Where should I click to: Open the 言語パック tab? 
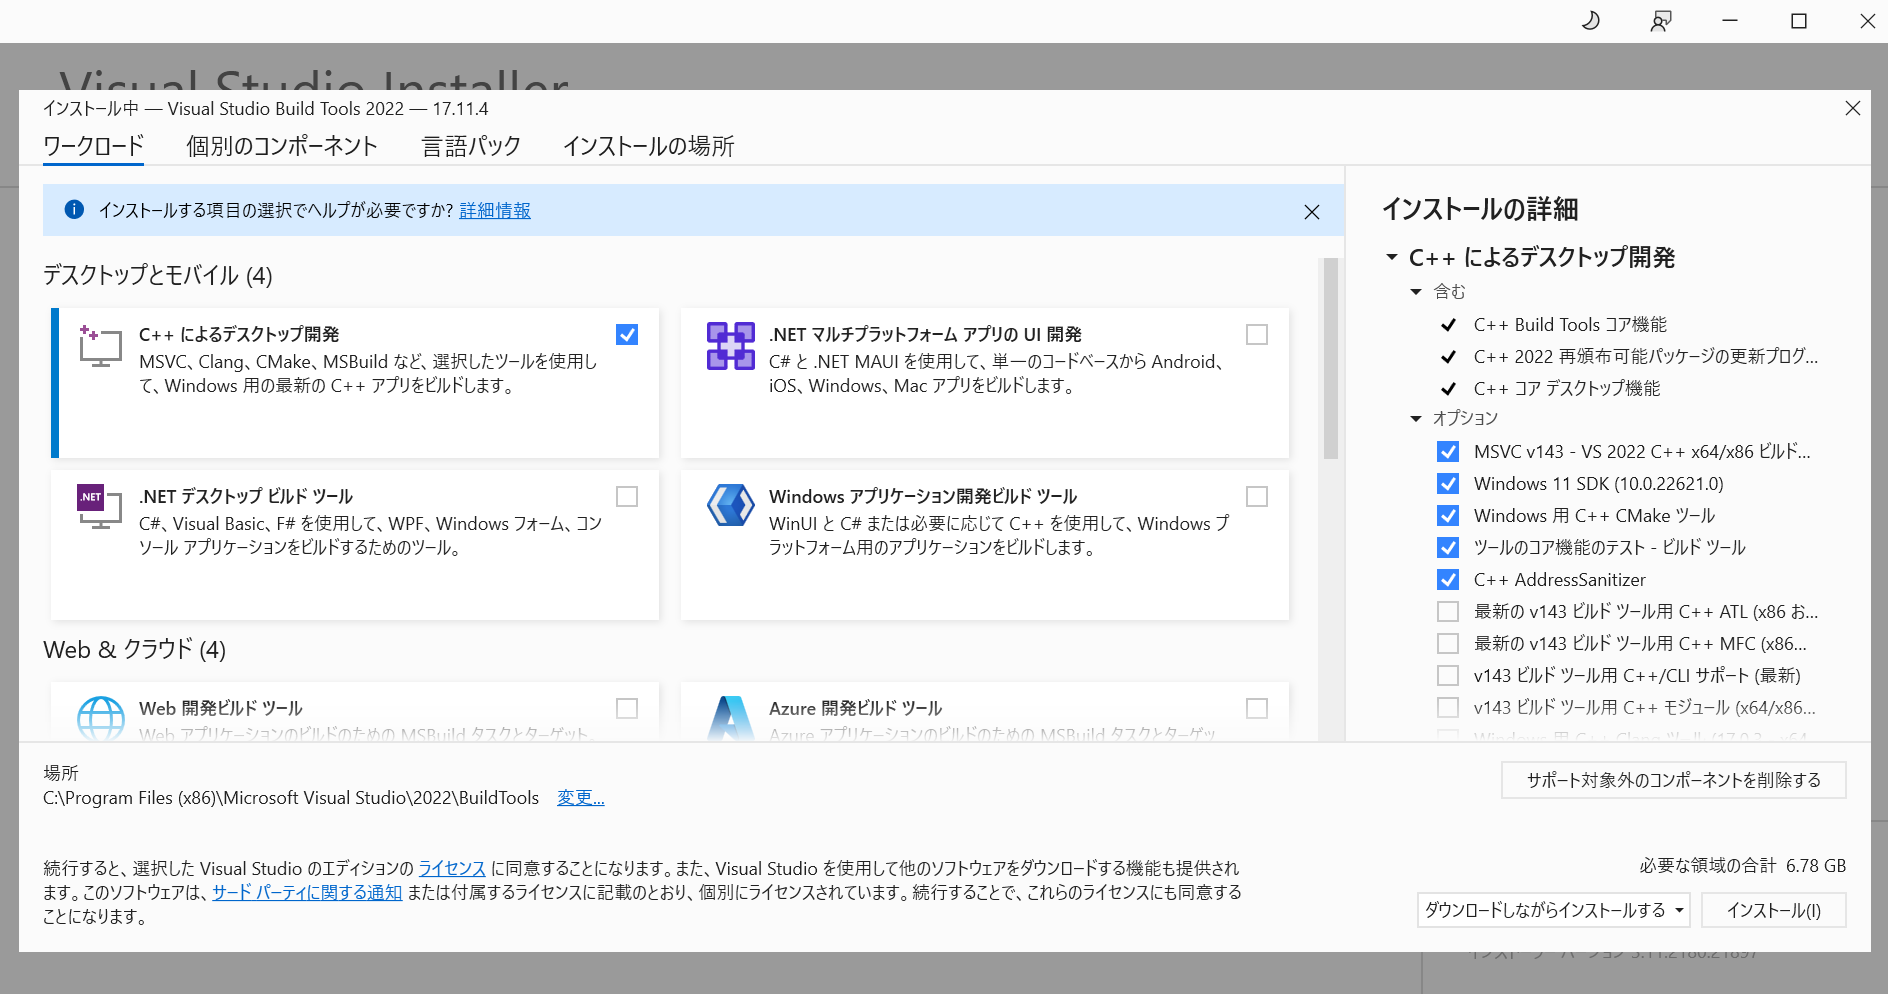click(470, 146)
